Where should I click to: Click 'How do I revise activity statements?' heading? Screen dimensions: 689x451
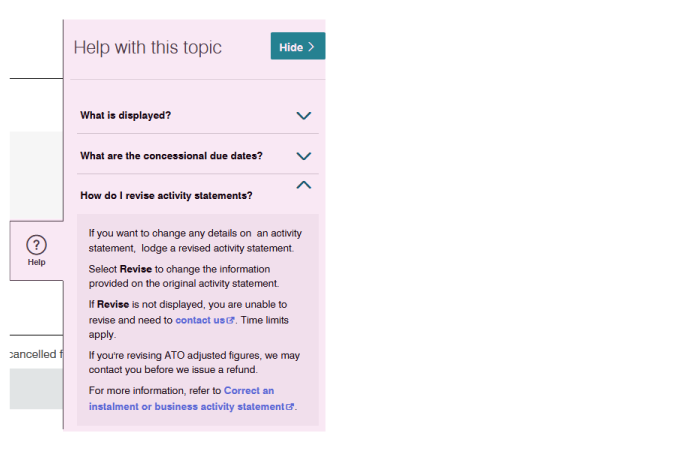tap(166, 195)
